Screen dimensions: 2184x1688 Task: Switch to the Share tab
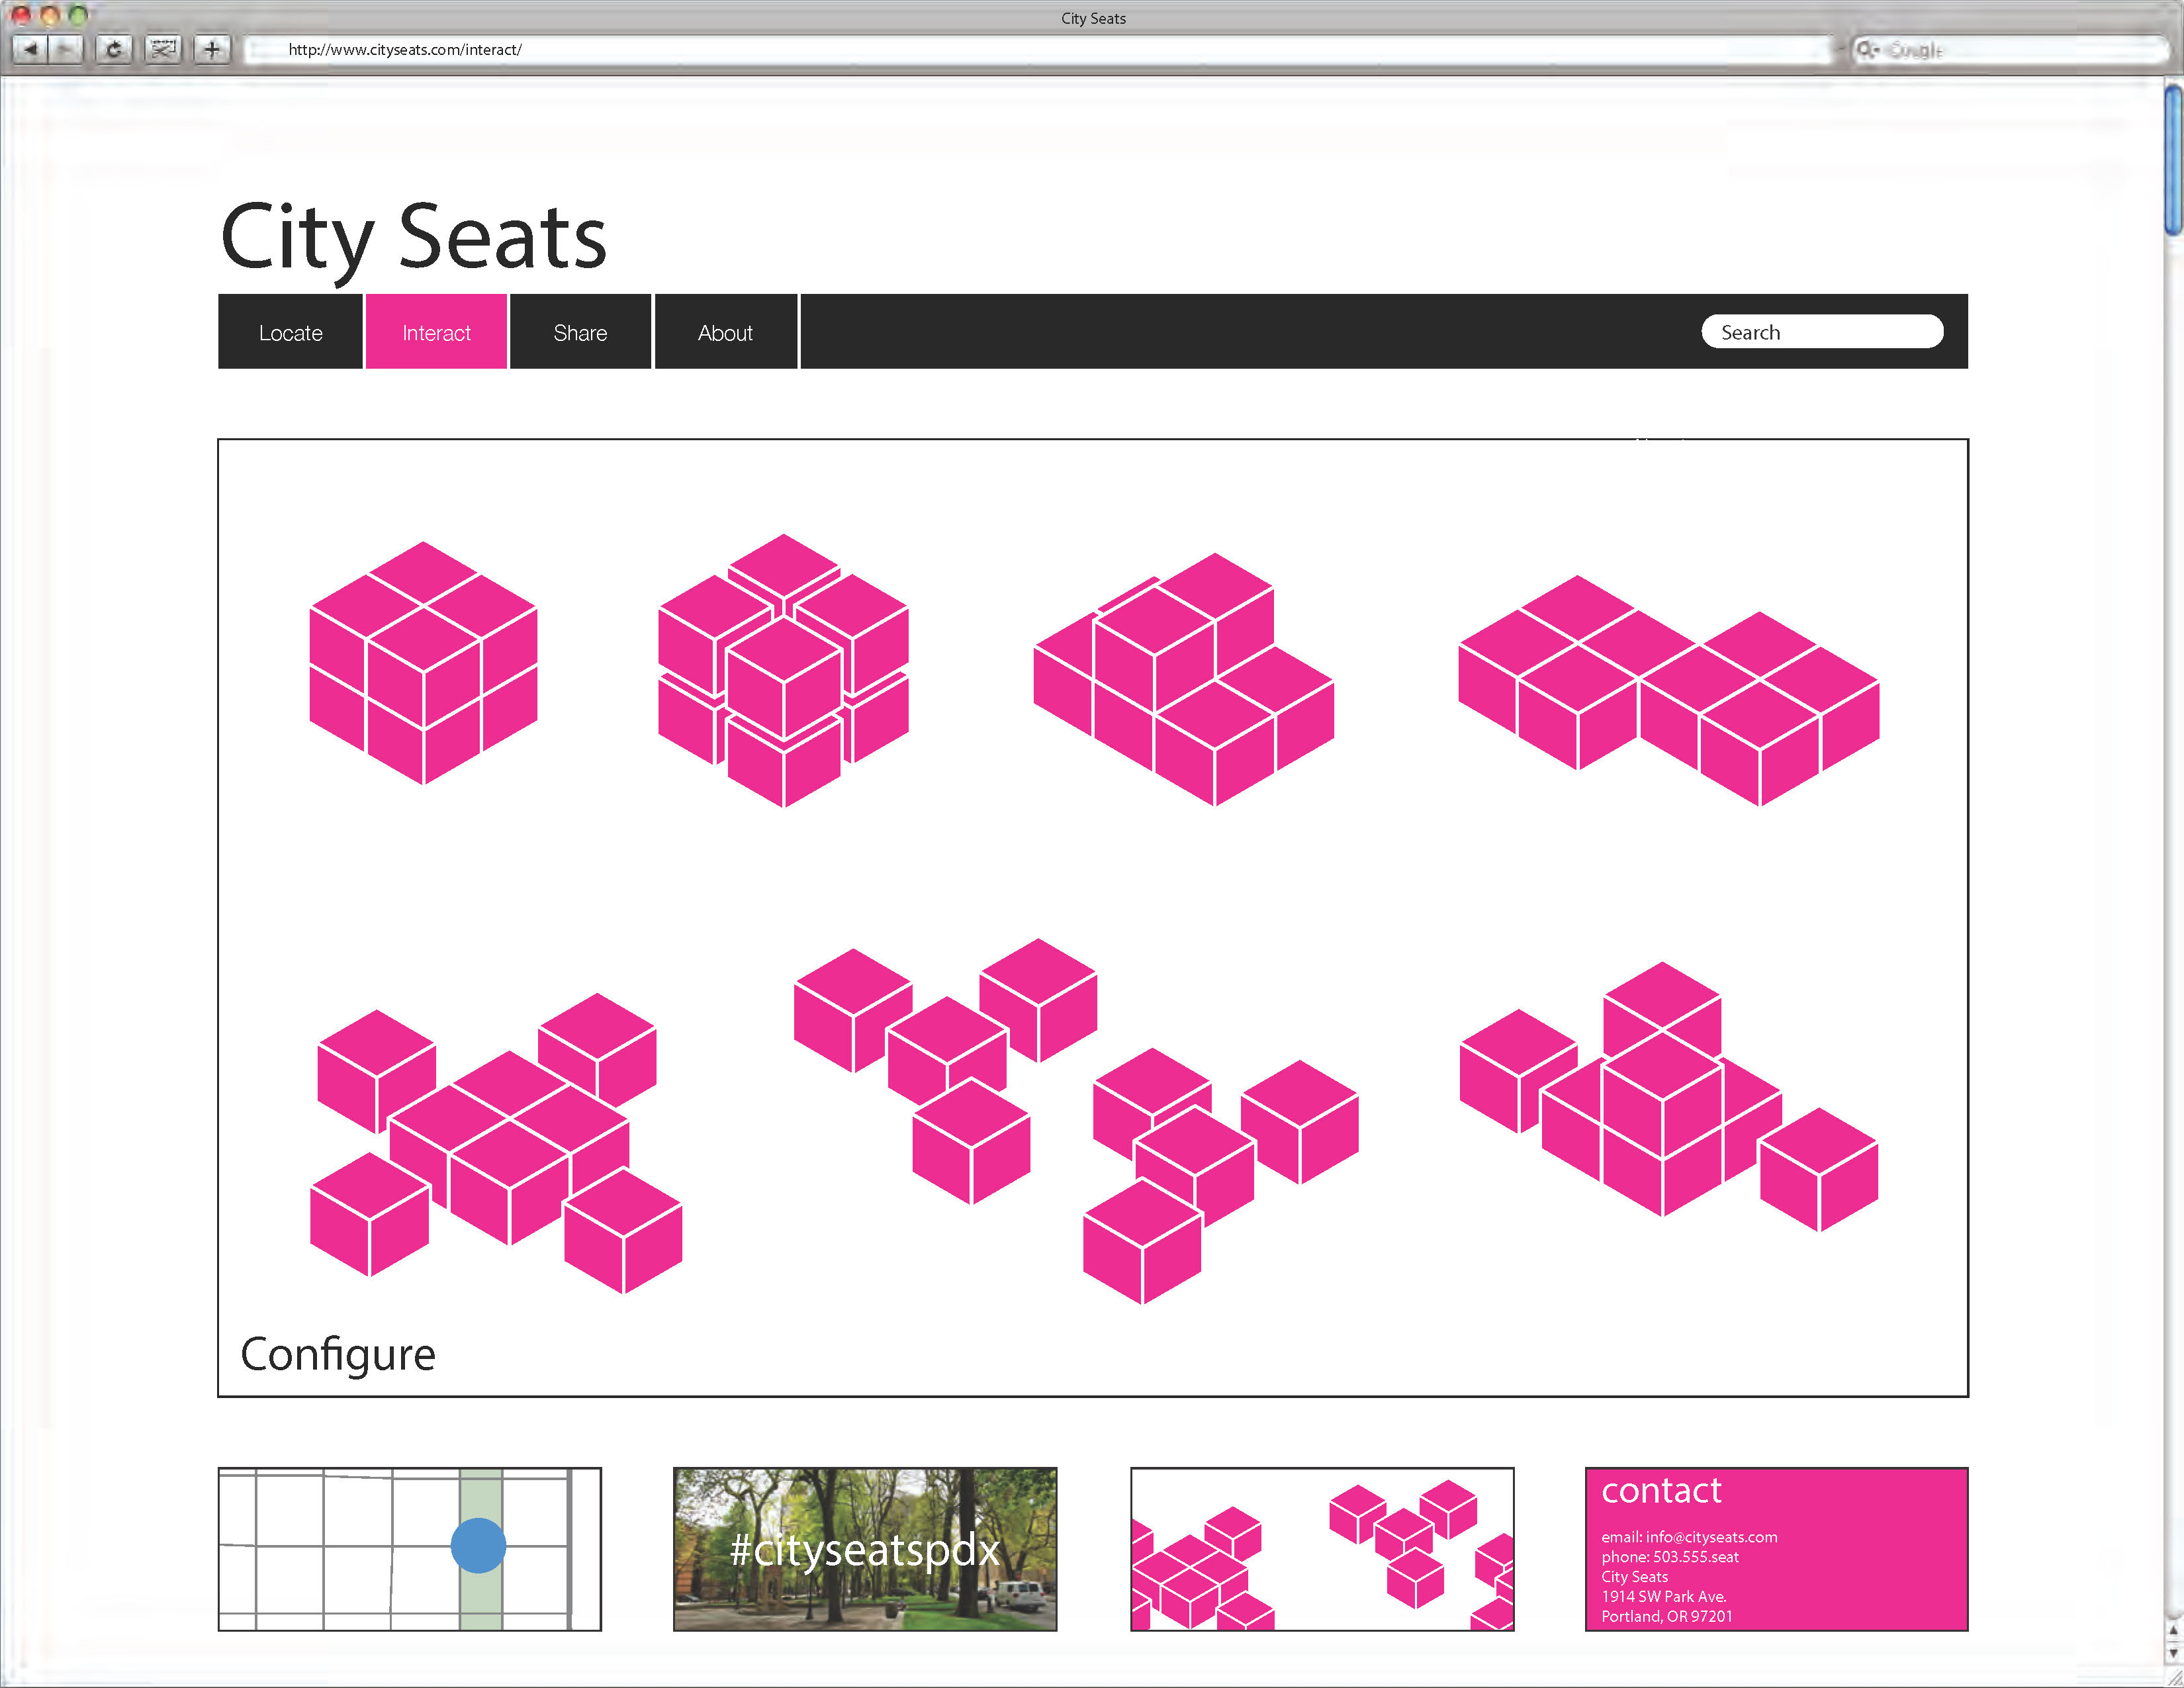[x=580, y=333]
